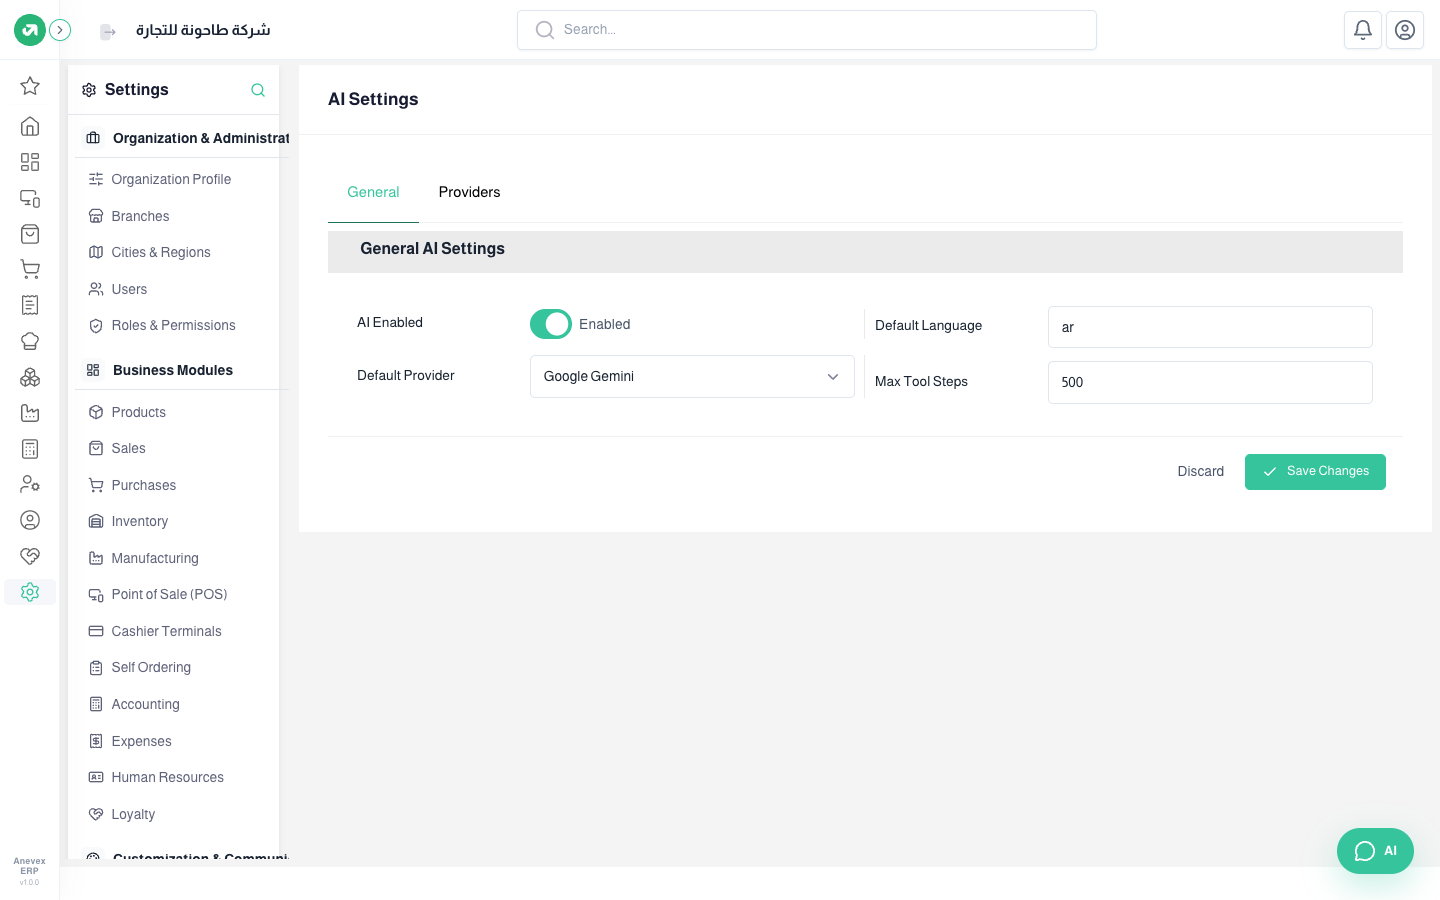Image resolution: width=1440 pixels, height=900 pixels.
Task: Click the exit arrow icon beside company name
Action: 108,32
